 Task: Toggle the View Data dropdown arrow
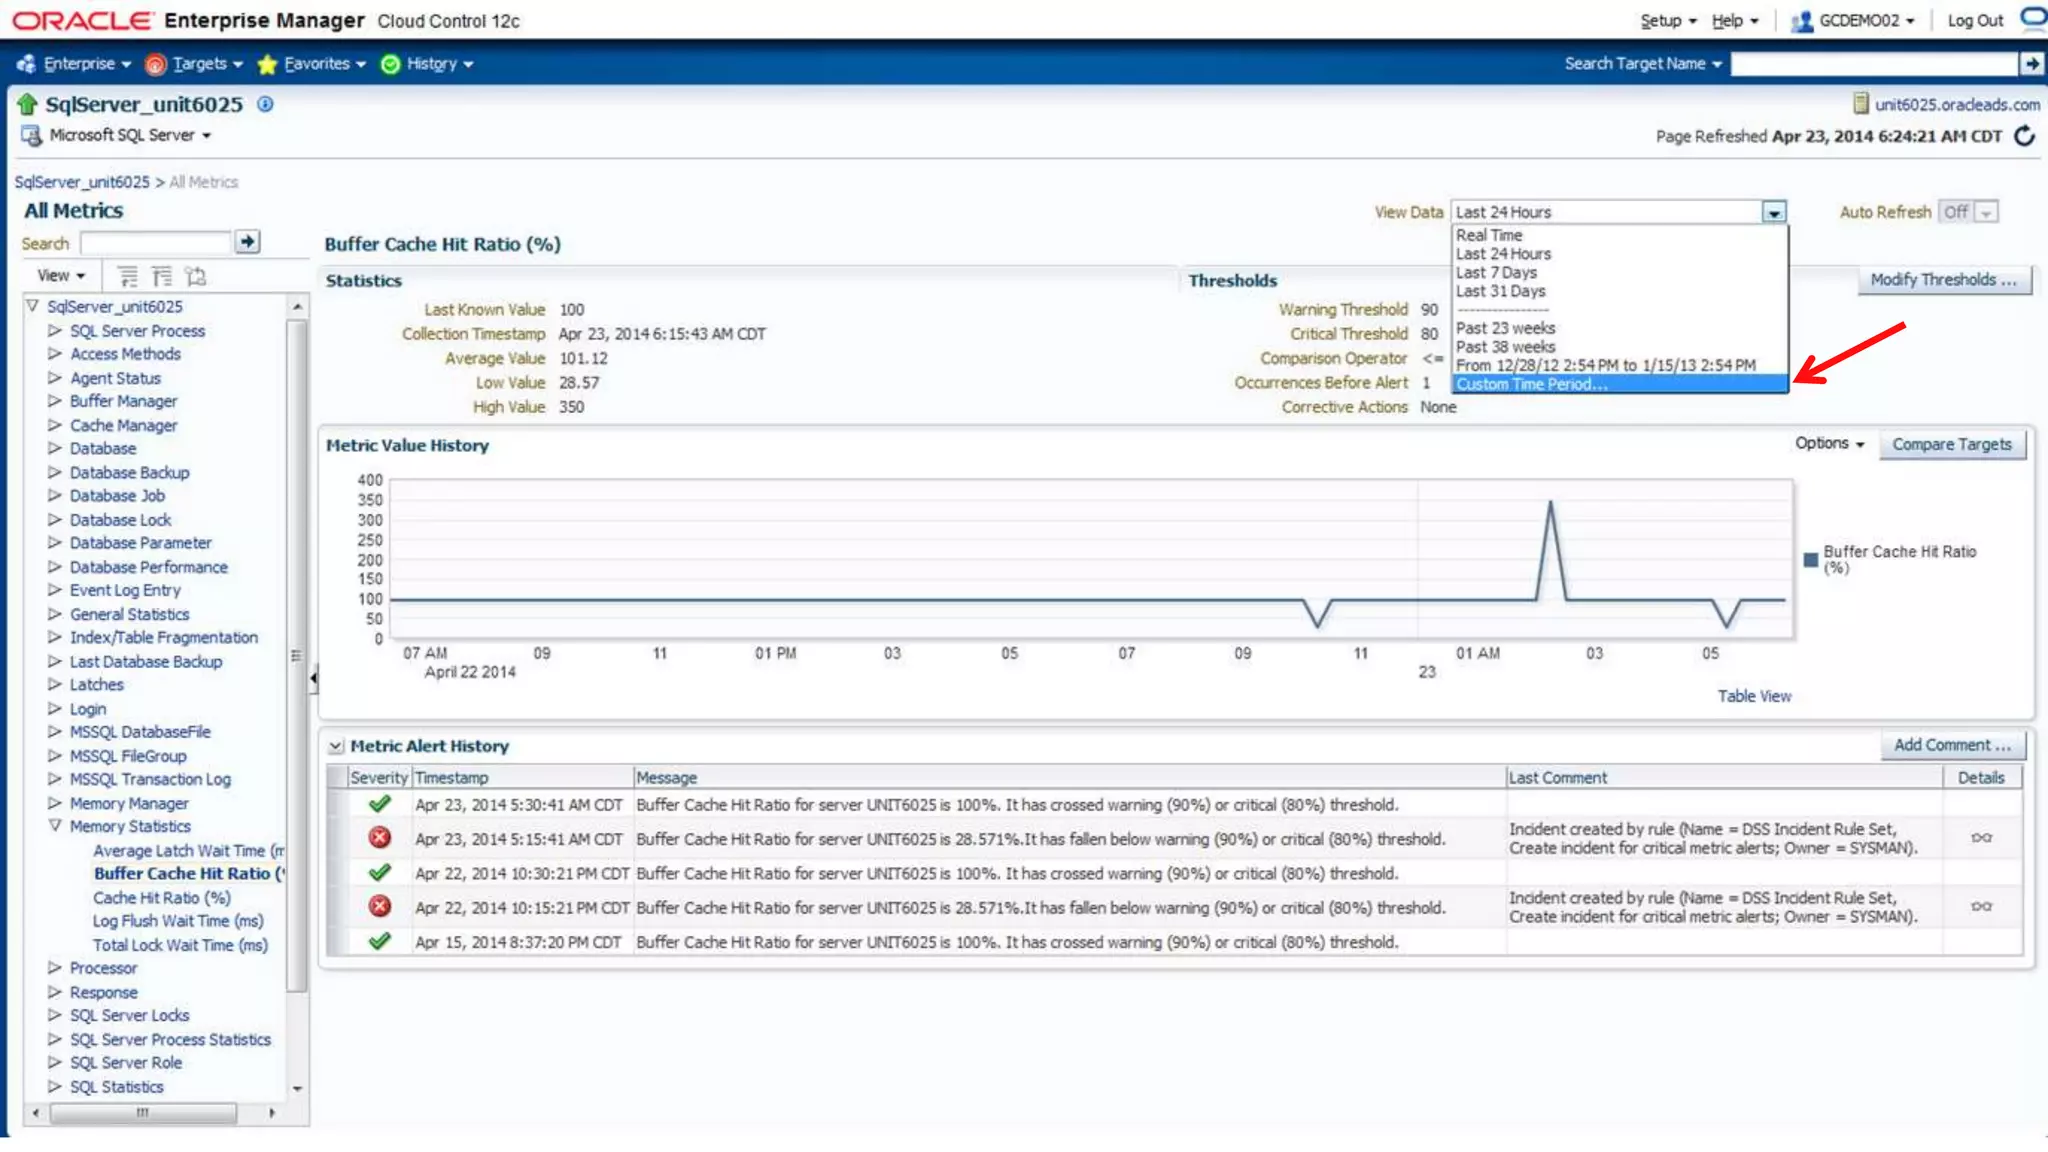1773,212
